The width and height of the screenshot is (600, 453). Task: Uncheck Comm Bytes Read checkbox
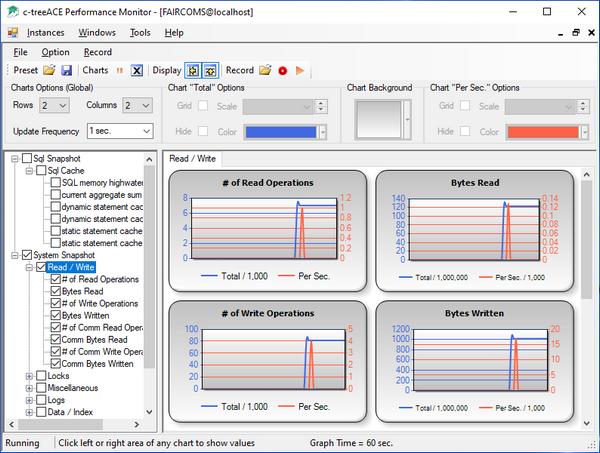click(56, 339)
